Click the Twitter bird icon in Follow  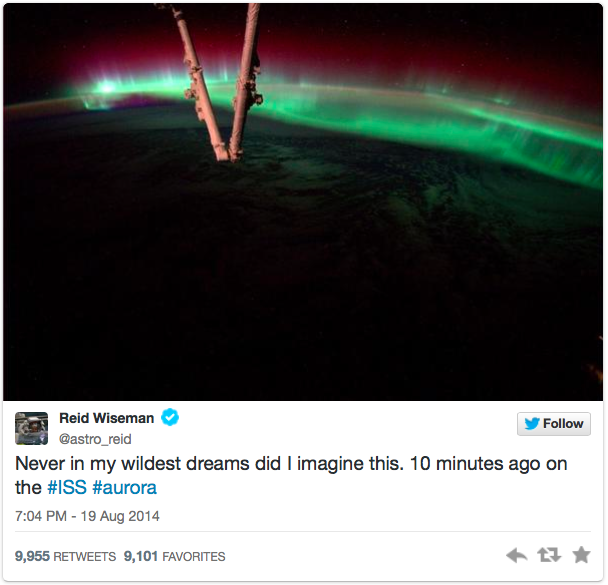(x=532, y=424)
